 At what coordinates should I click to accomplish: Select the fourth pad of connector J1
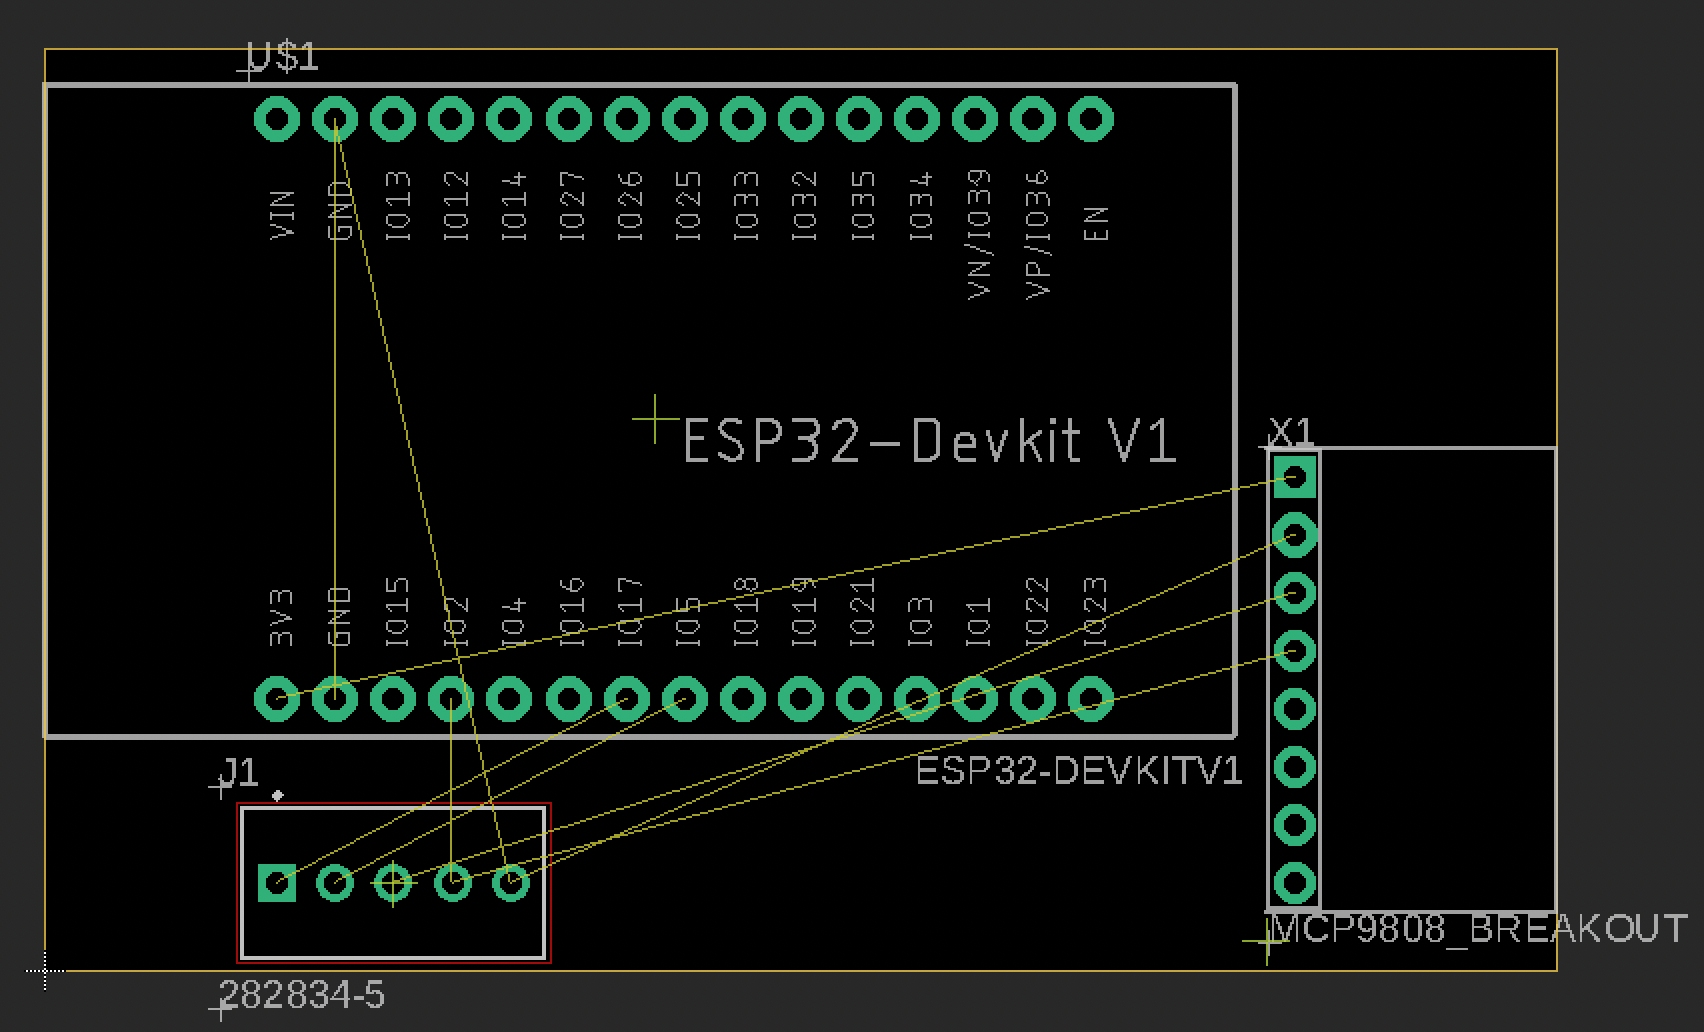(452, 883)
